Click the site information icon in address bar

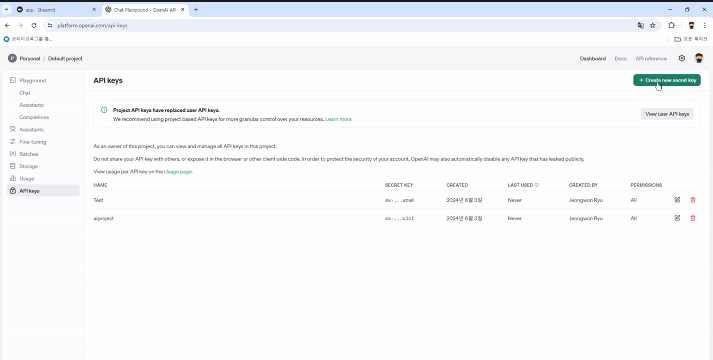pyautogui.click(x=50, y=25)
